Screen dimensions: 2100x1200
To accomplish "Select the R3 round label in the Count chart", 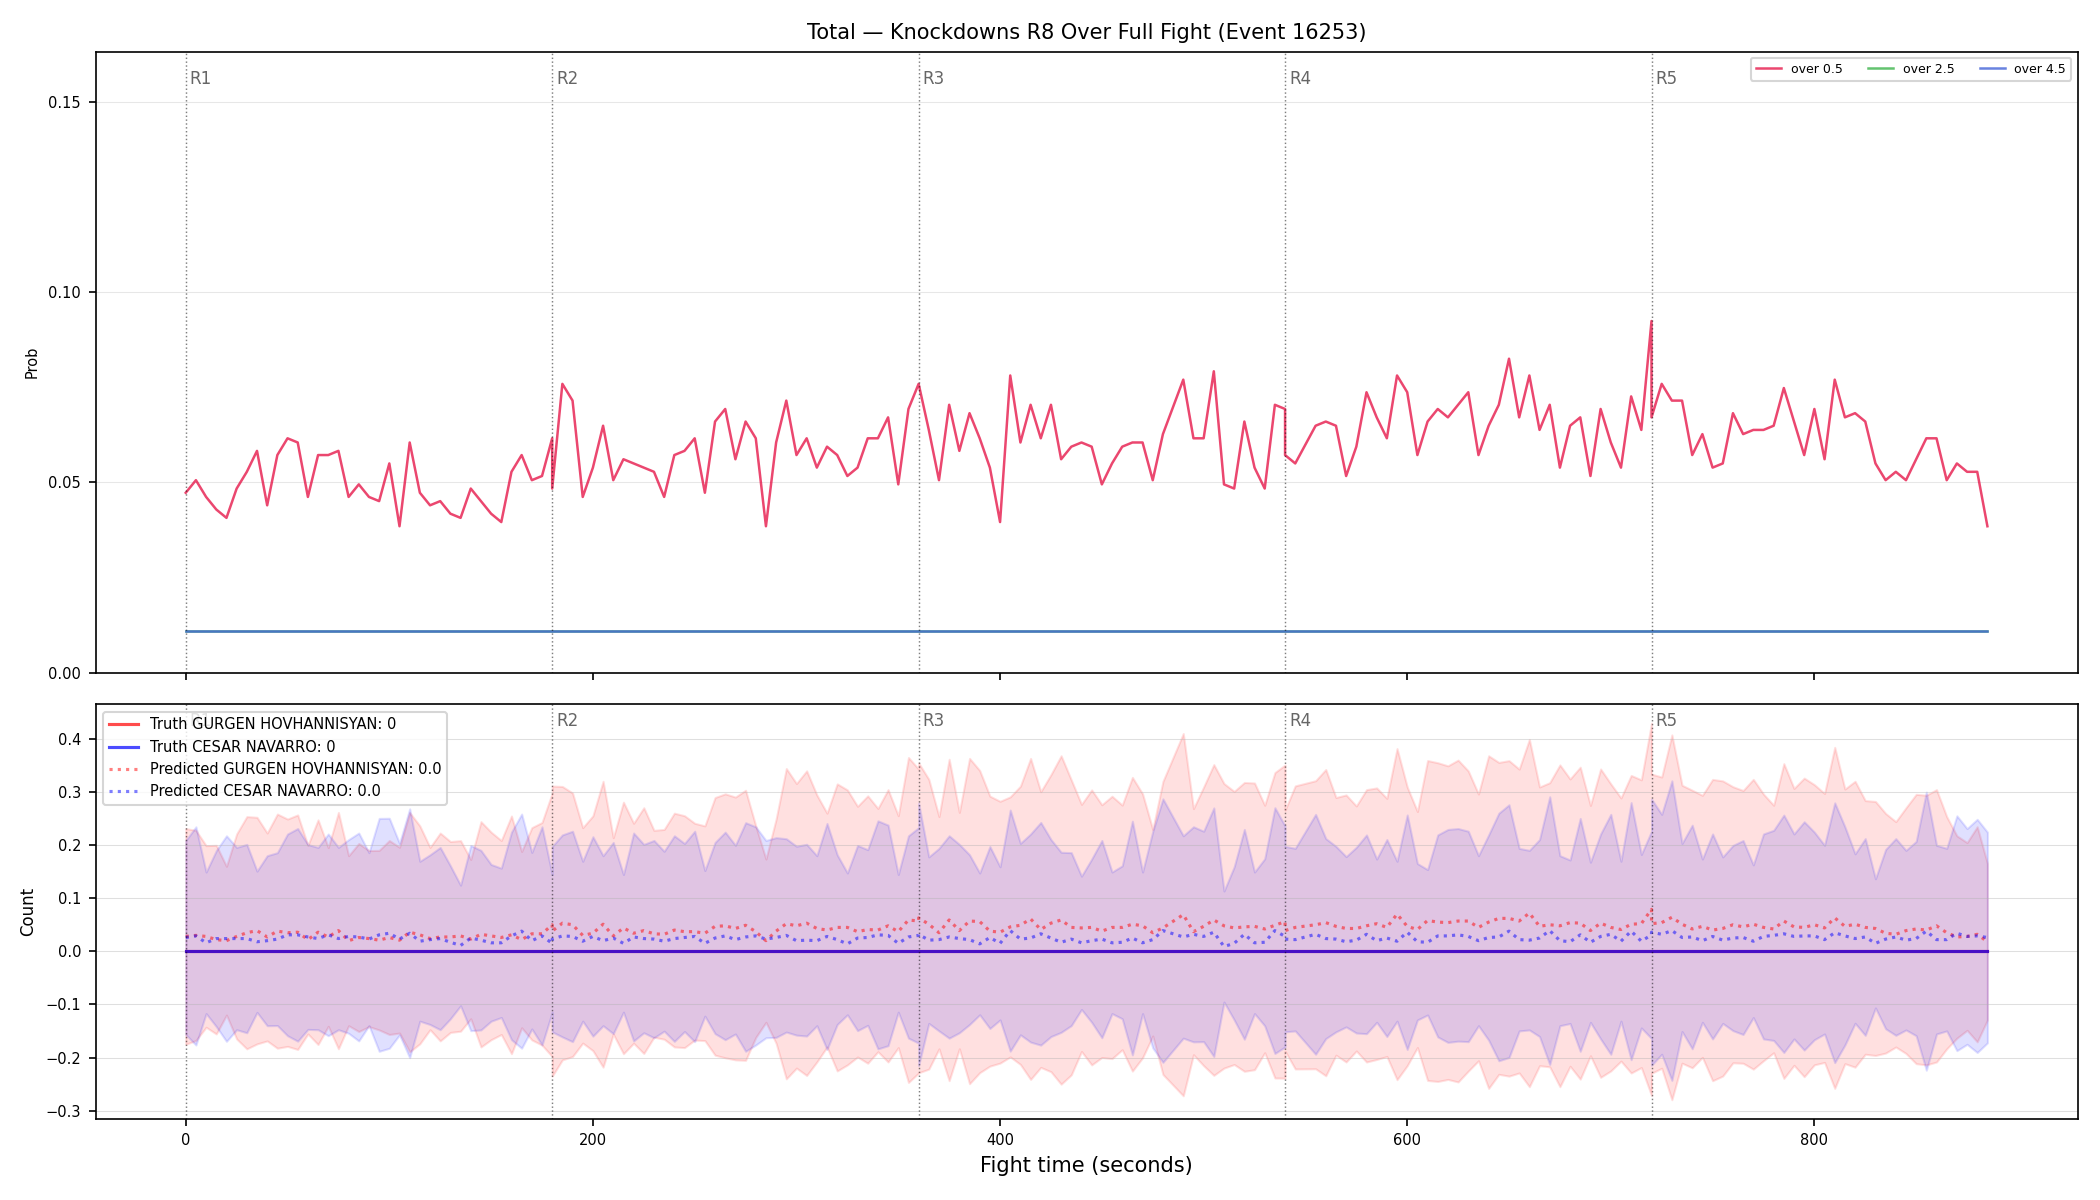I will coord(933,720).
